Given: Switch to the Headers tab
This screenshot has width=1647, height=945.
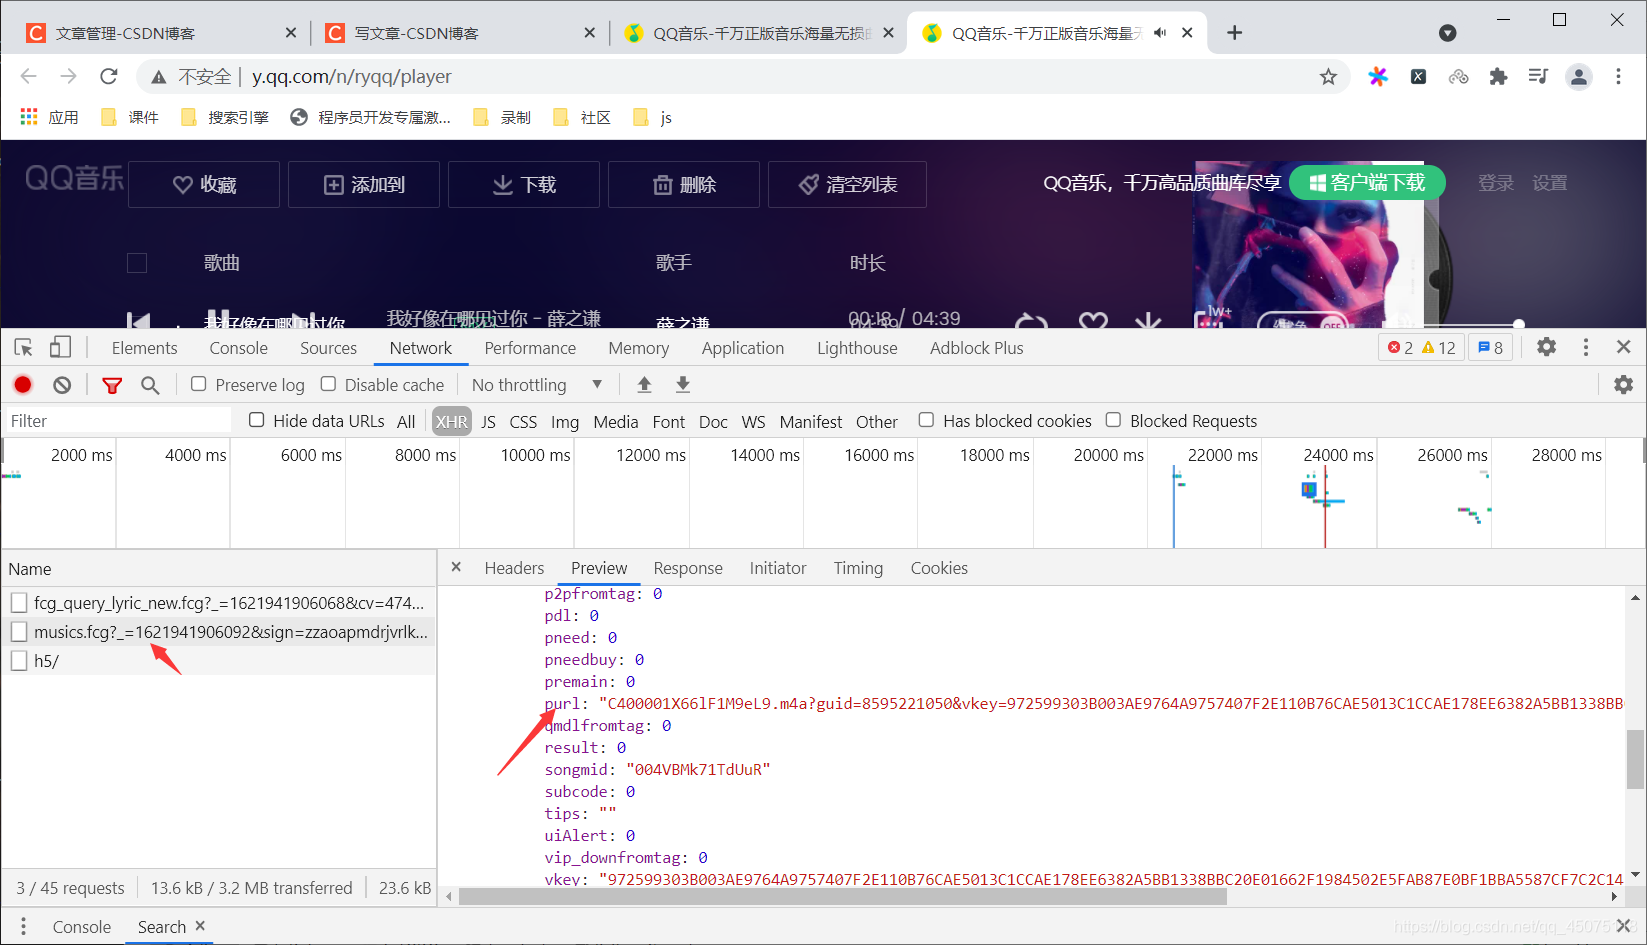Looking at the screenshot, I should [514, 568].
